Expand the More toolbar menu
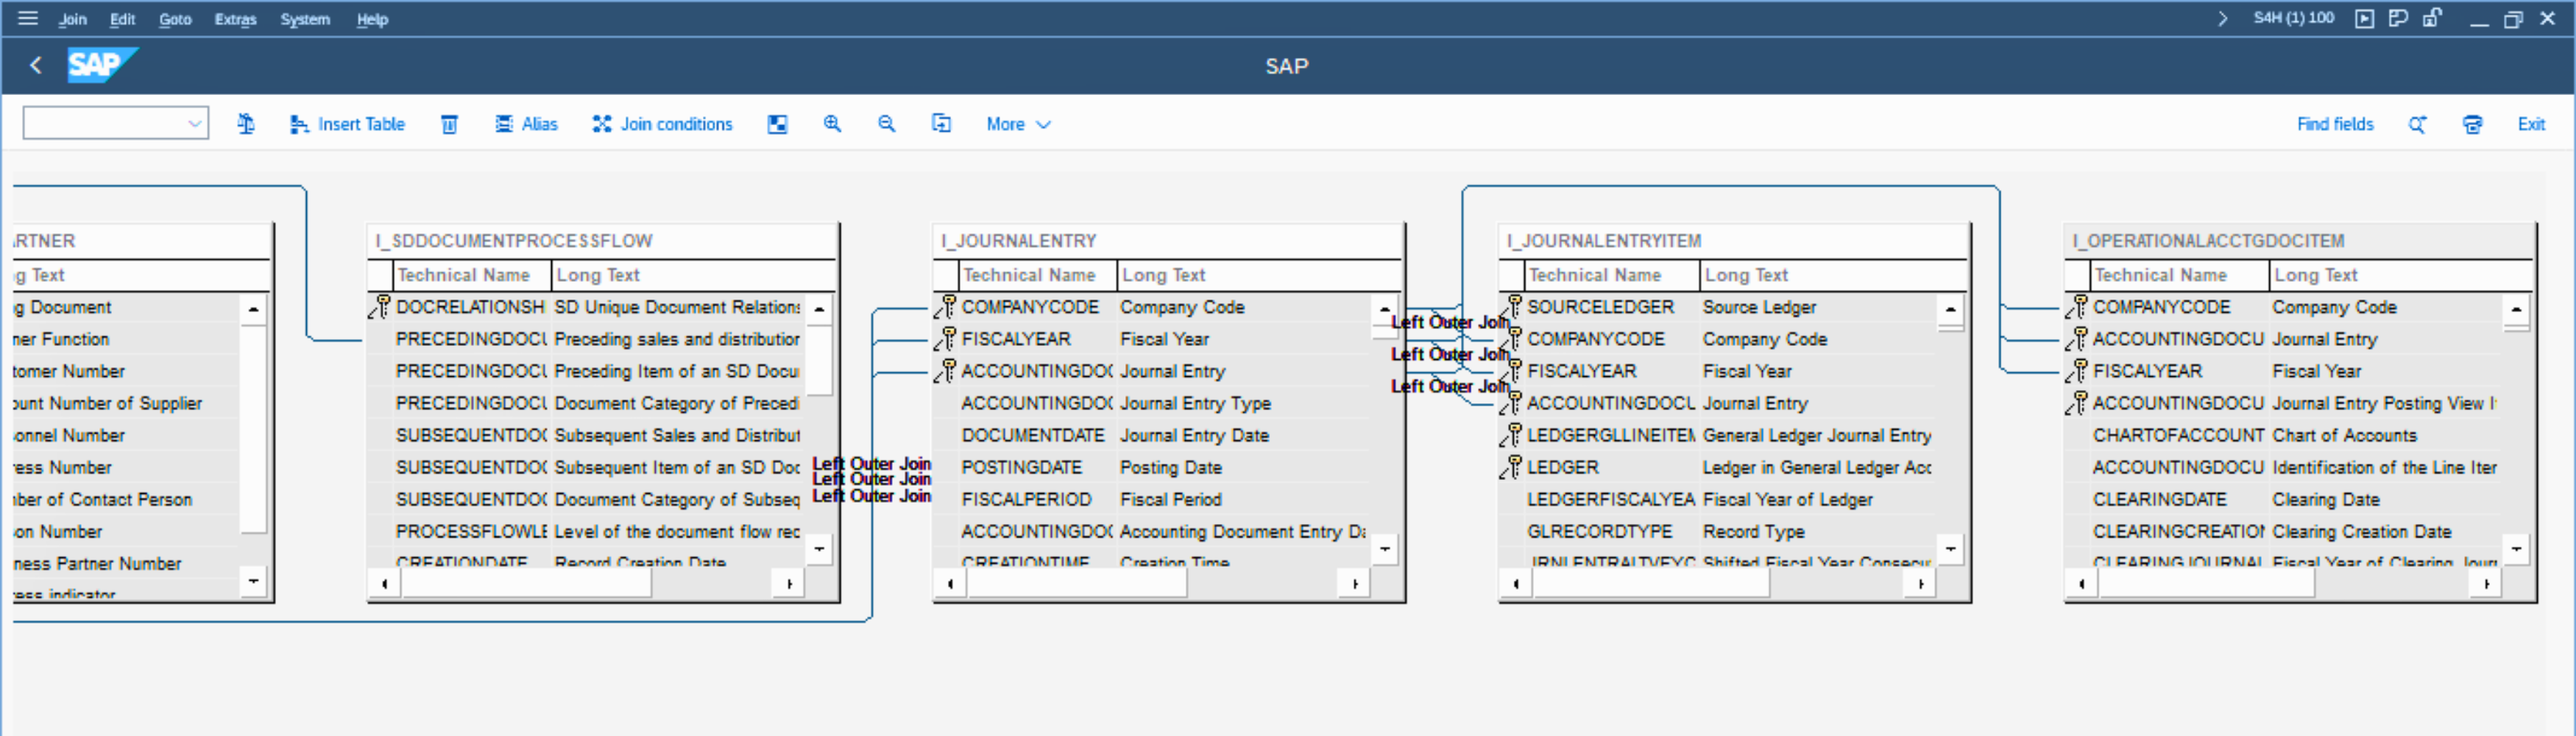The width and height of the screenshot is (2576, 736). point(1018,124)
